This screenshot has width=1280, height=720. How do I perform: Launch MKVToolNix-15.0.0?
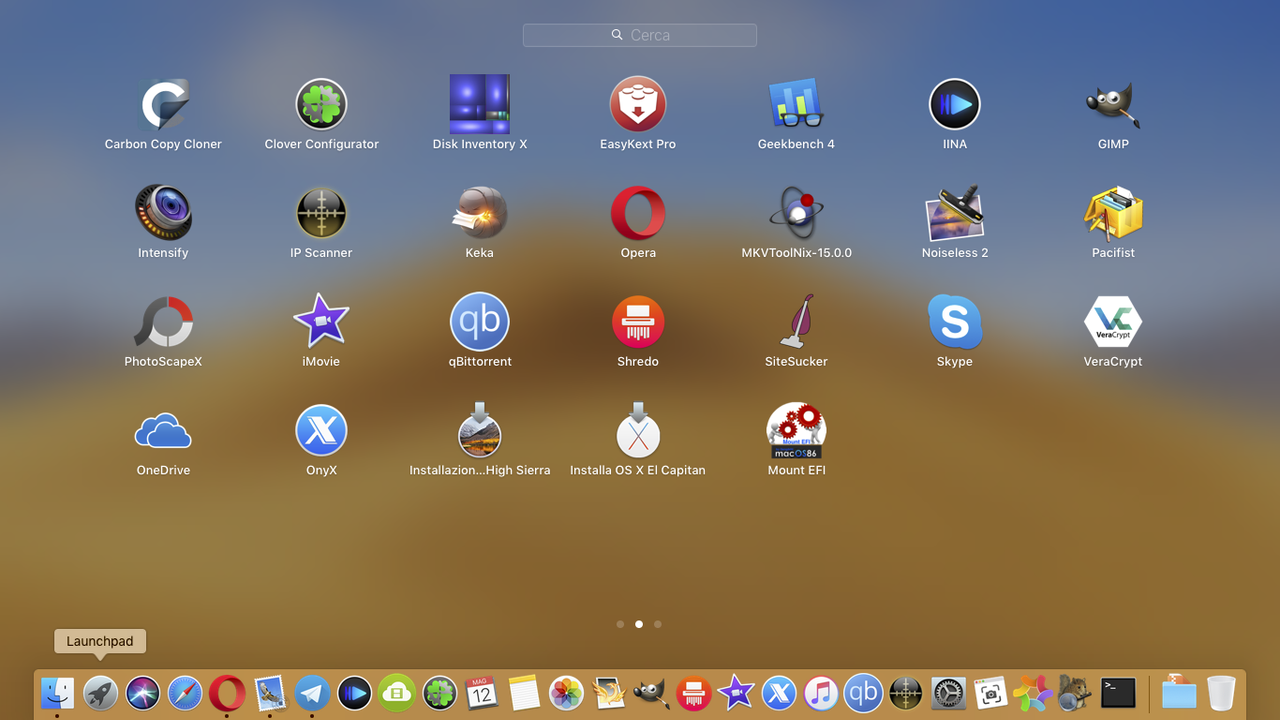(x=796, y=213)
